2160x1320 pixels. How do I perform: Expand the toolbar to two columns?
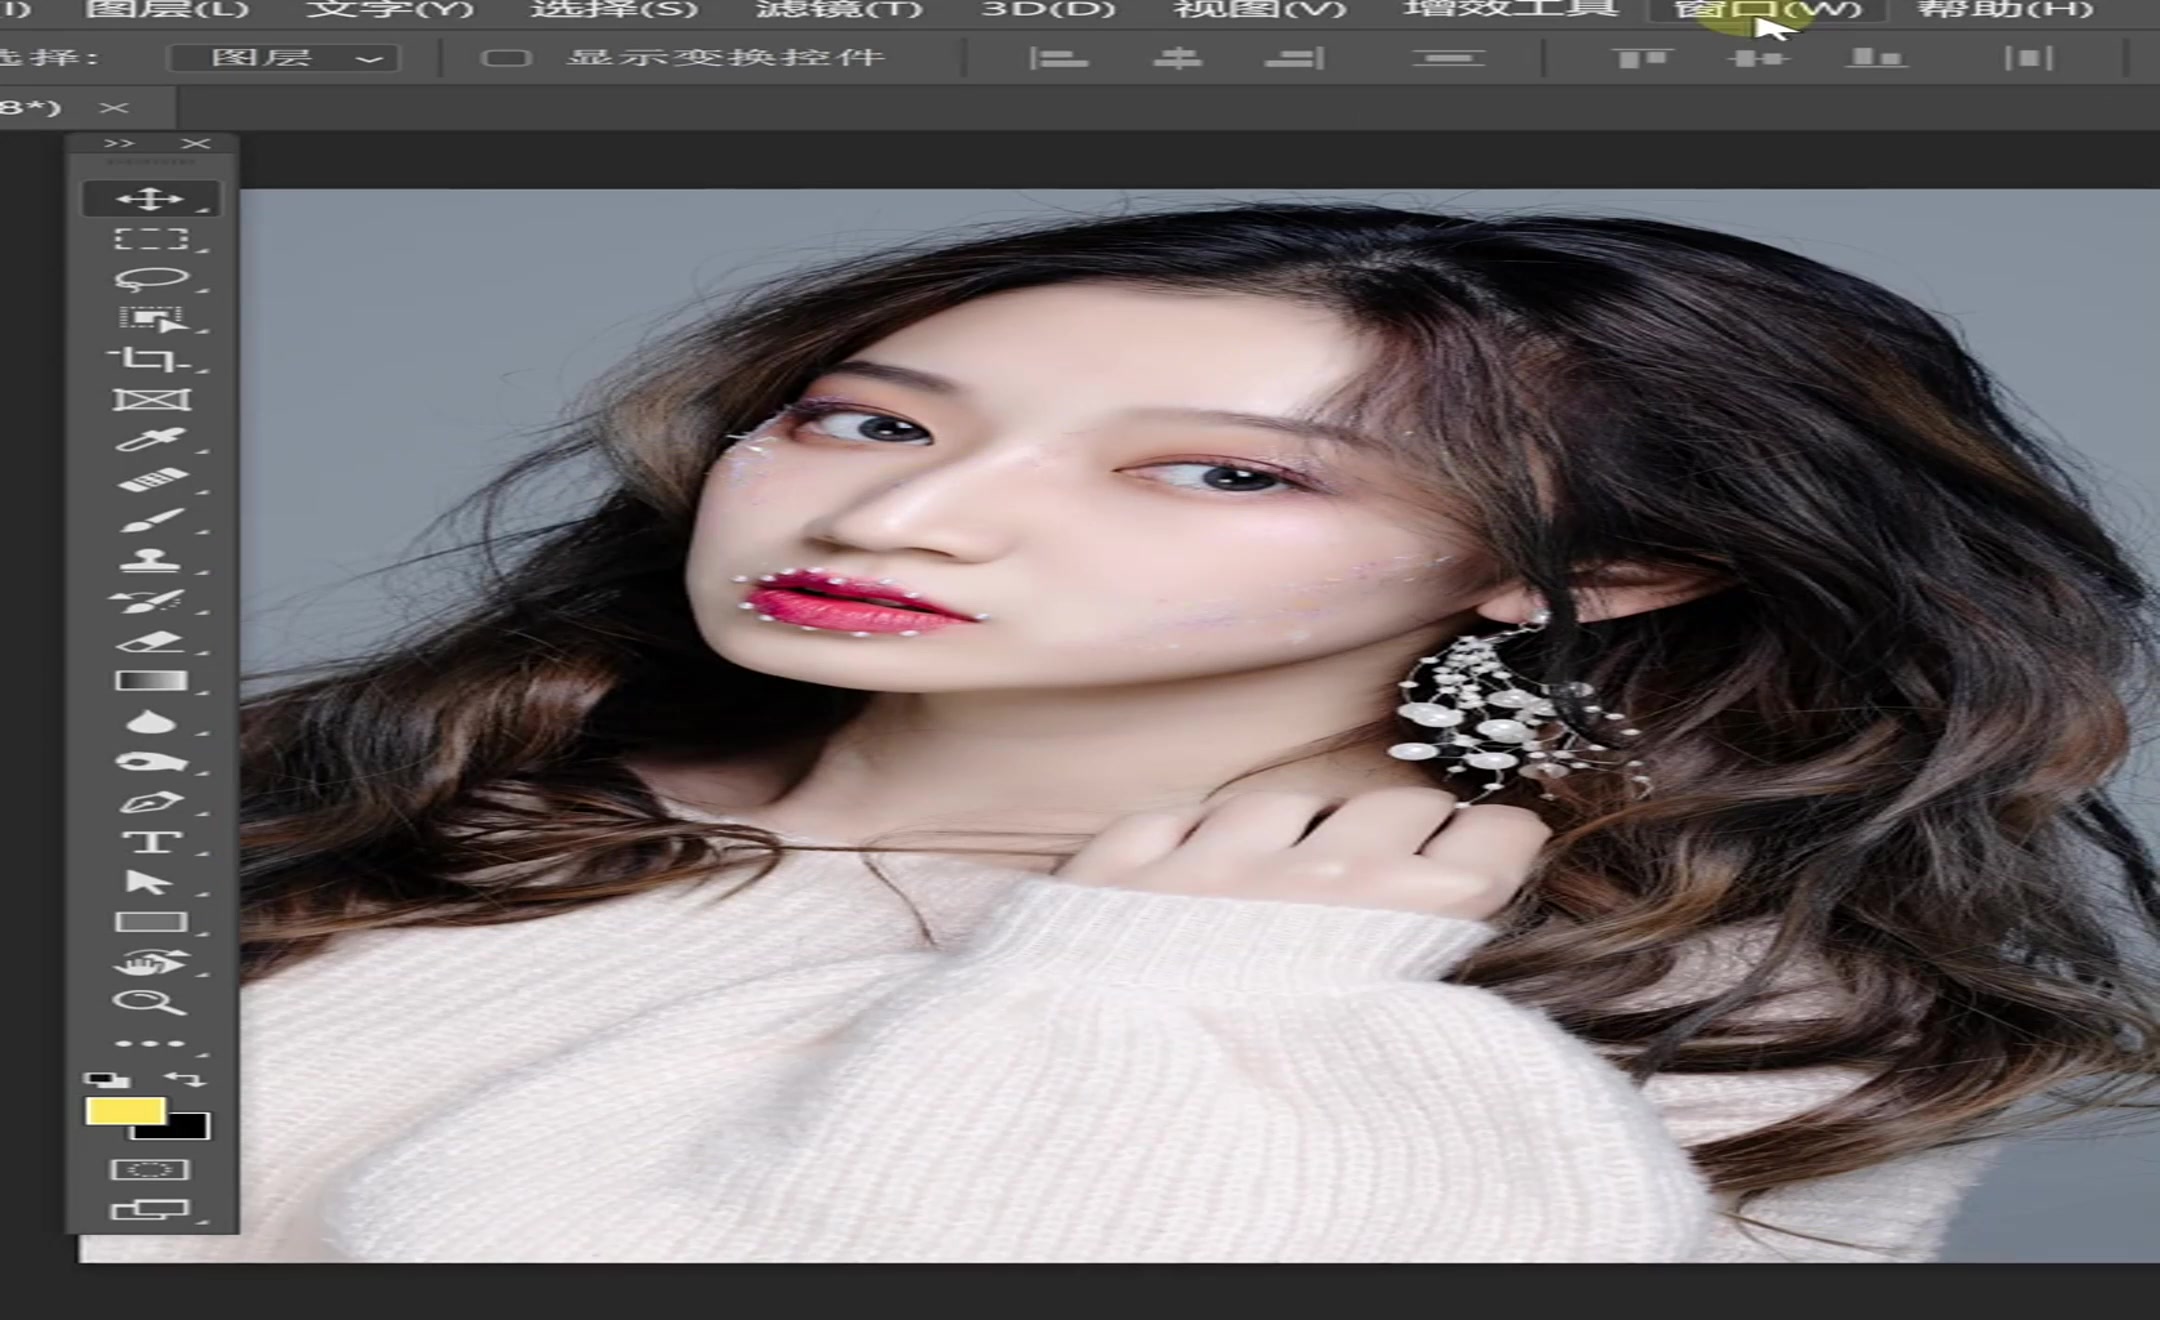[x=118, y=144]
